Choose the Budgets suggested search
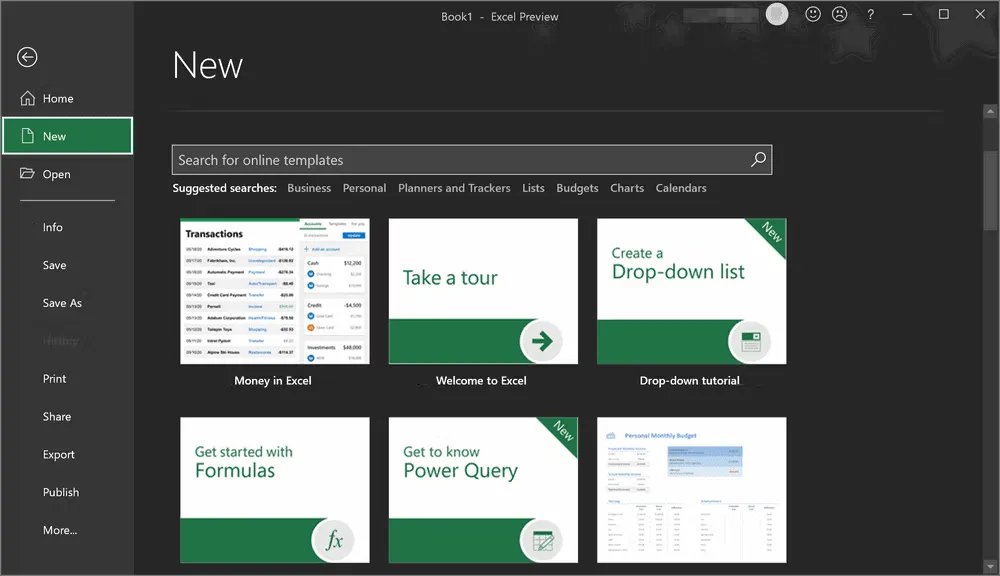1000x576 pixels. click(x=577, y=188)
